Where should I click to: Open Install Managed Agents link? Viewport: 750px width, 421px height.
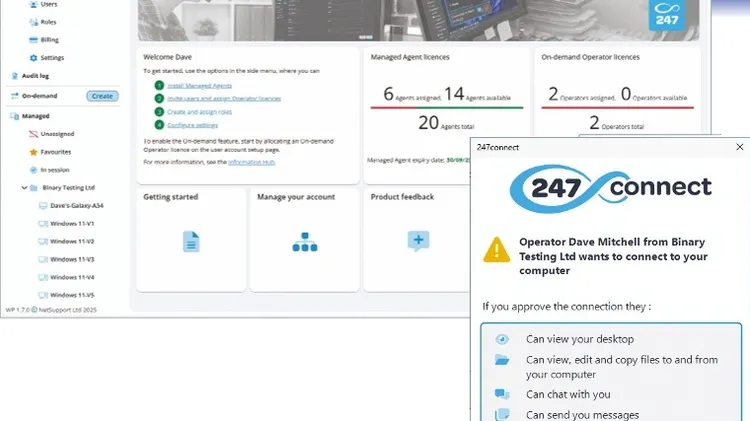pos(199,86)
